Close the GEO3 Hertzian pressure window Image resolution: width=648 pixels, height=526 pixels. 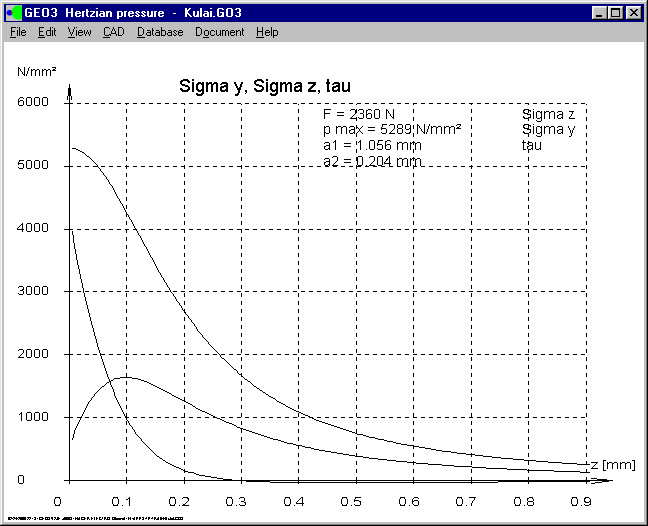click(633, 12)
